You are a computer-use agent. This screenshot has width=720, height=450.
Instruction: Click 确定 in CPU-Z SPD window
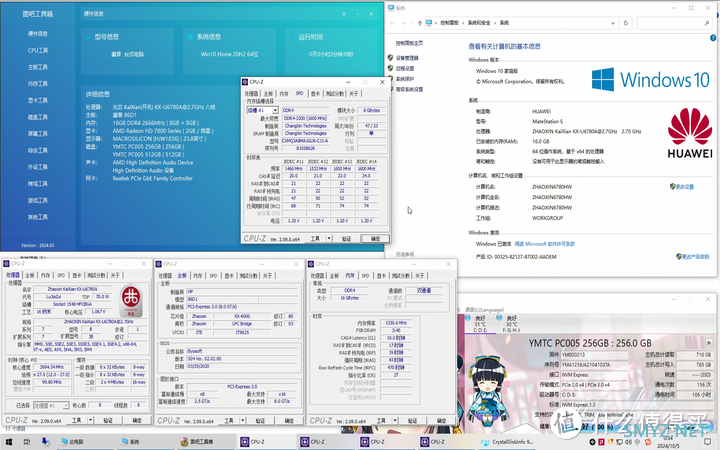[376, 239]
